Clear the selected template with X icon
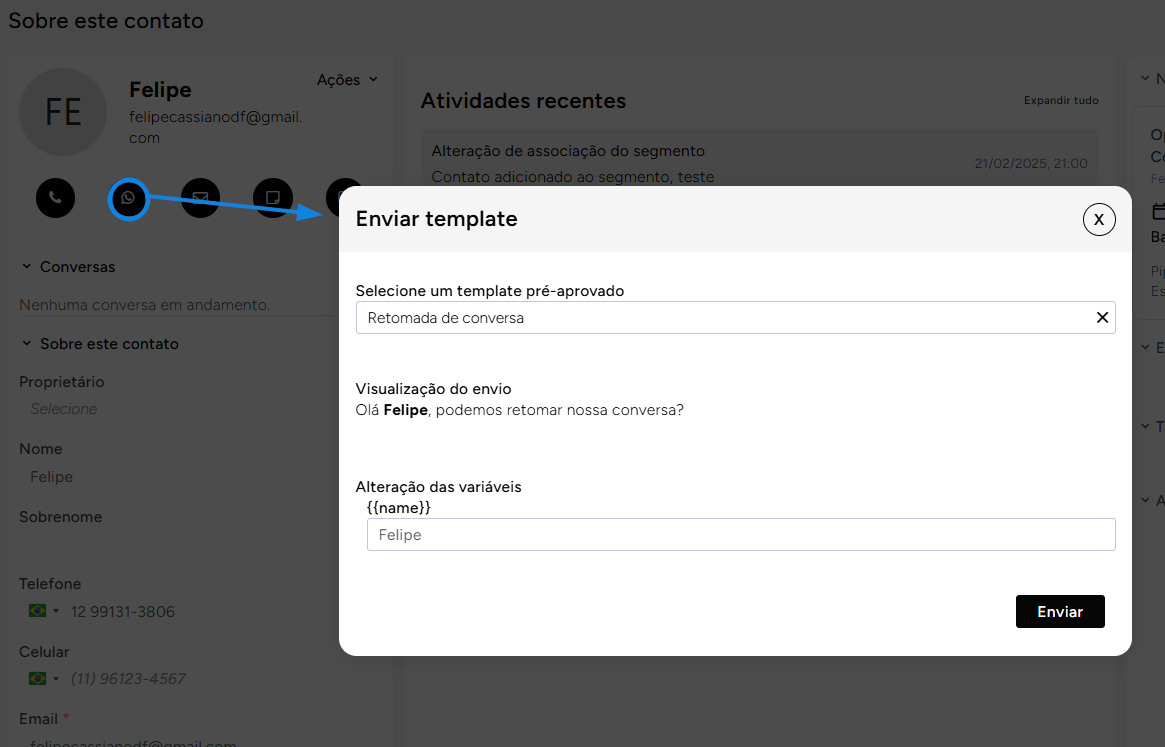The height and width of the screenshot is (747, 1165). click(x=1102, y=318)
